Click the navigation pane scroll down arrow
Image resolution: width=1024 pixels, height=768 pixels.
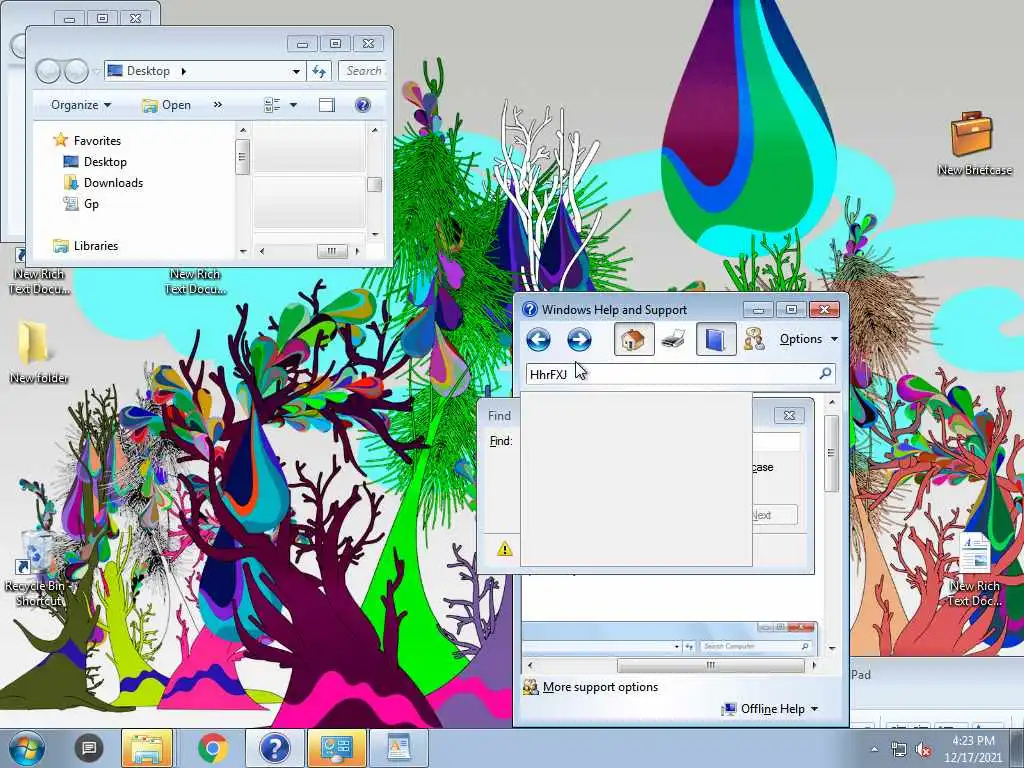pos(243,251)
